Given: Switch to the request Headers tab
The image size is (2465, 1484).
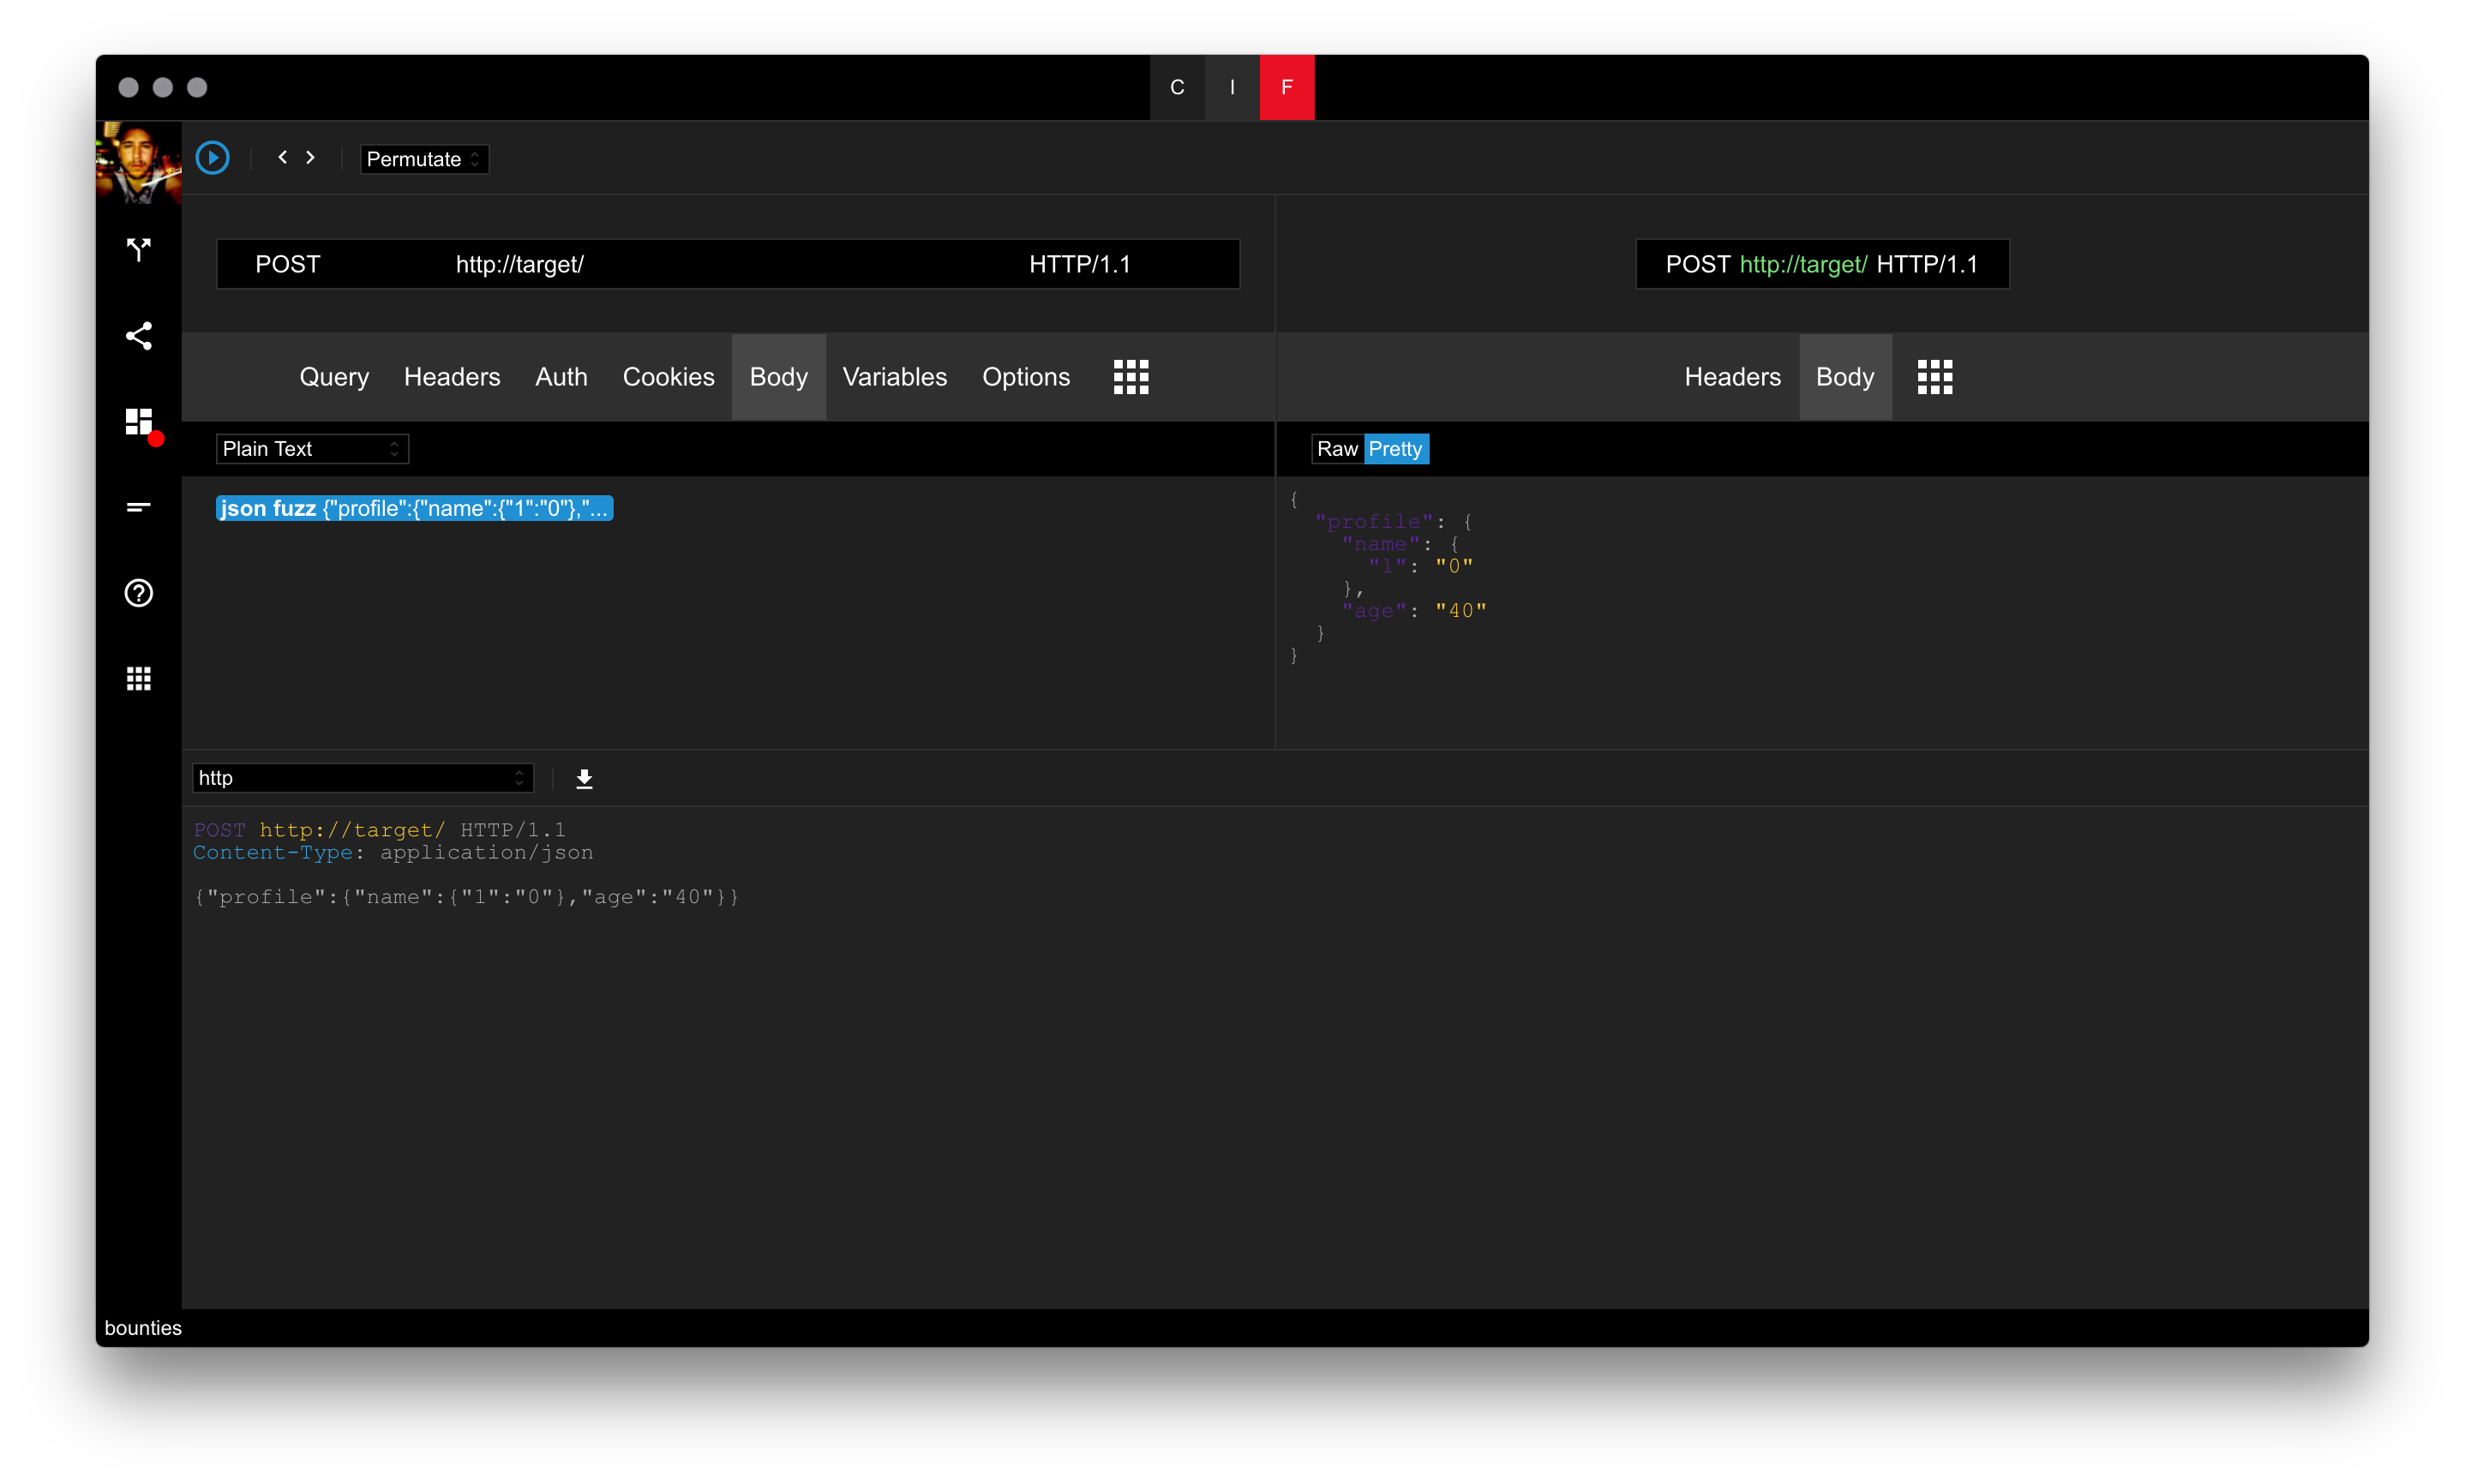Looking at the screenshot, I should [x=451, y=377].
